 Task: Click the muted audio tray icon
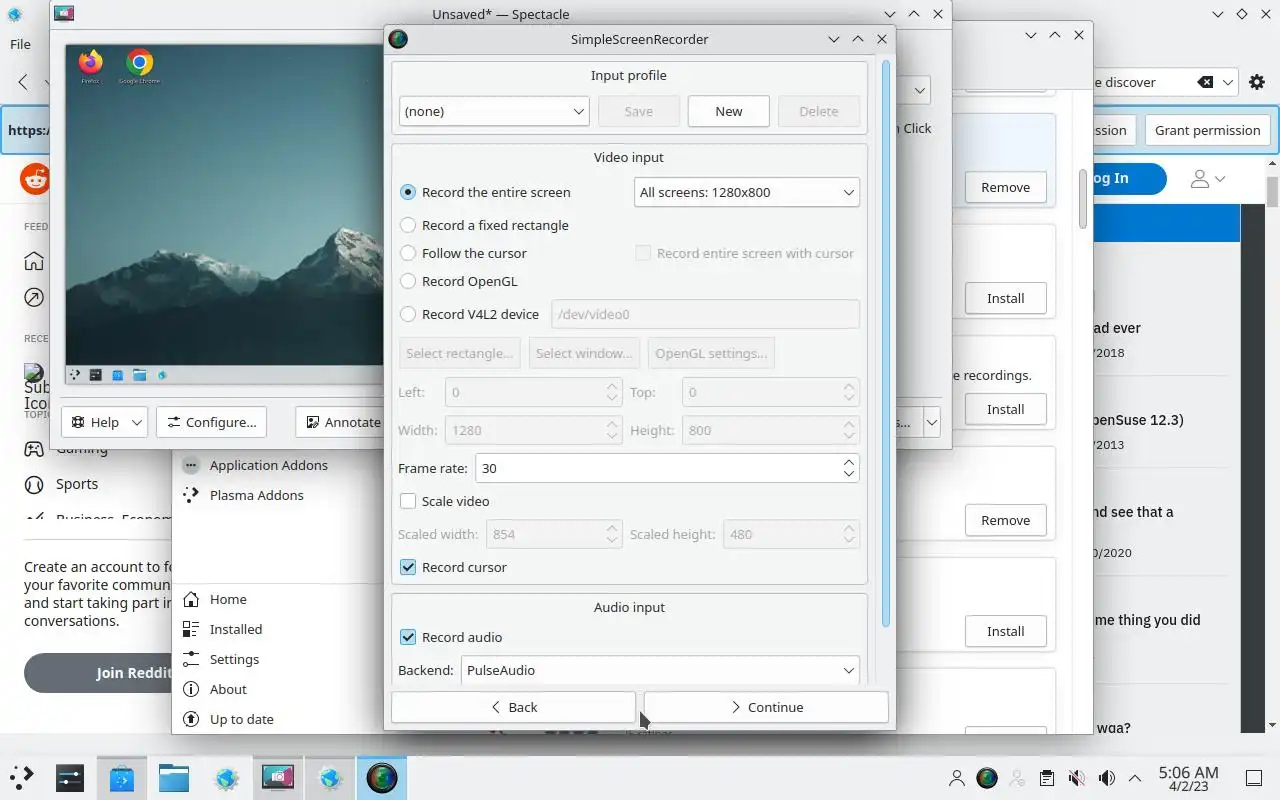click(1076, 778)
